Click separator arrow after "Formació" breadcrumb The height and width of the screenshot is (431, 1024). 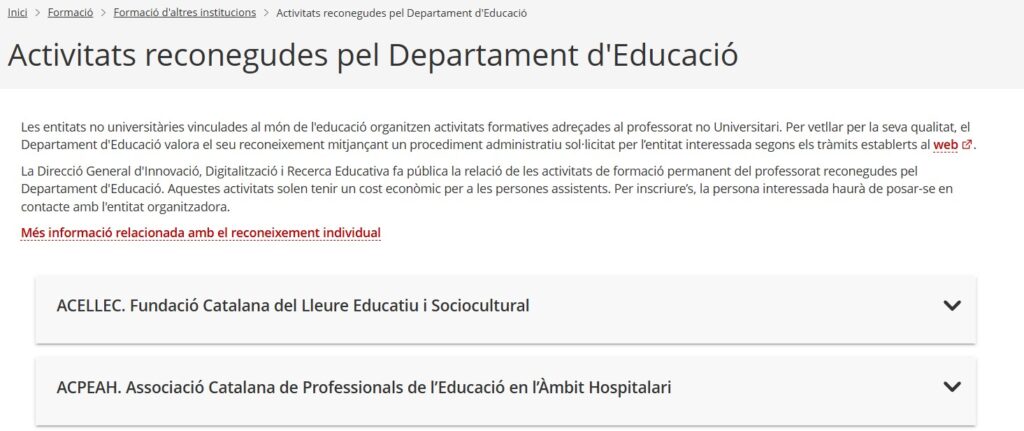pos(103,13)
